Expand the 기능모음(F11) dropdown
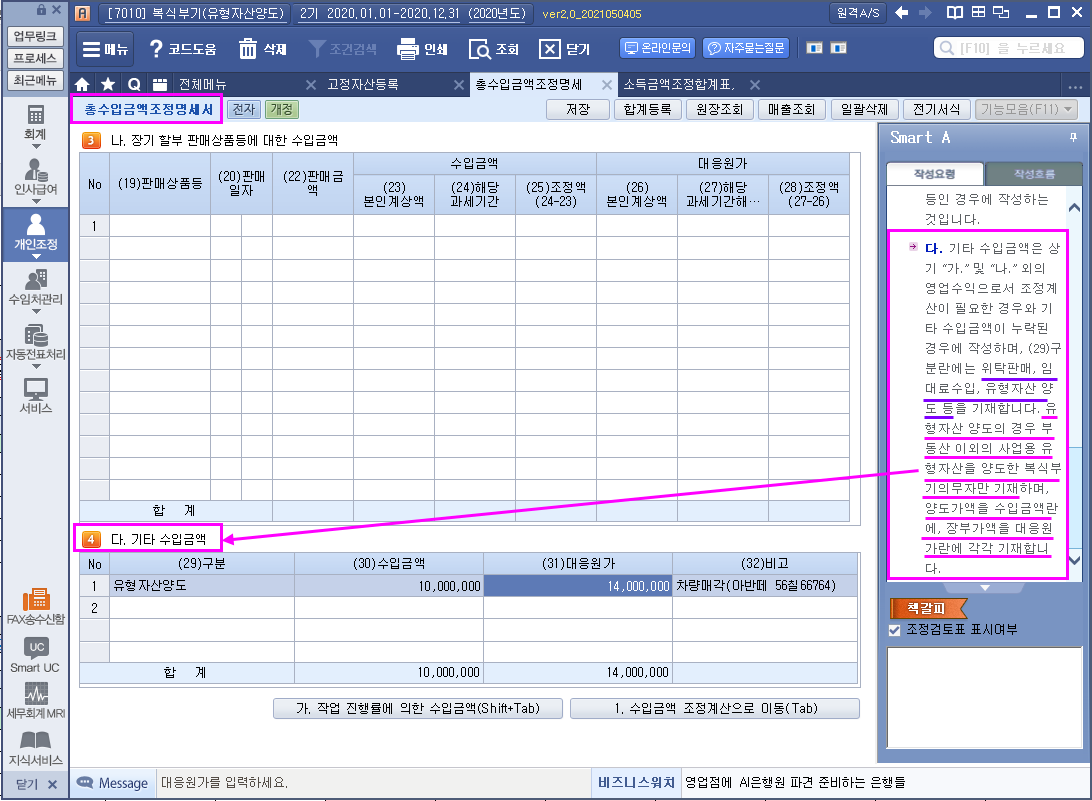Image resolution: width=1092 pixels, height=801 pixels. click(x=1027, y=110)
